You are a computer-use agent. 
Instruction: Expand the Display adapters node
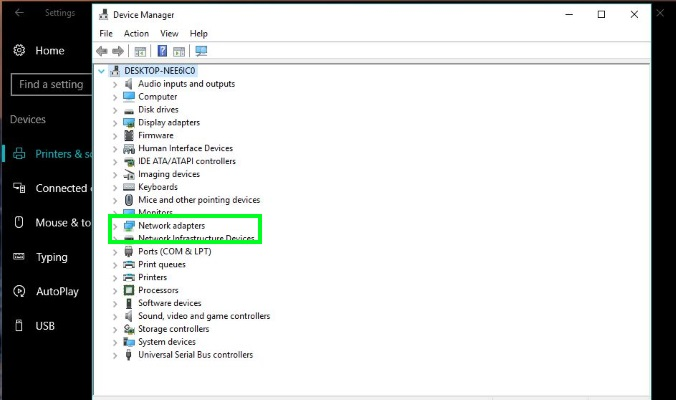coord(115,123)
